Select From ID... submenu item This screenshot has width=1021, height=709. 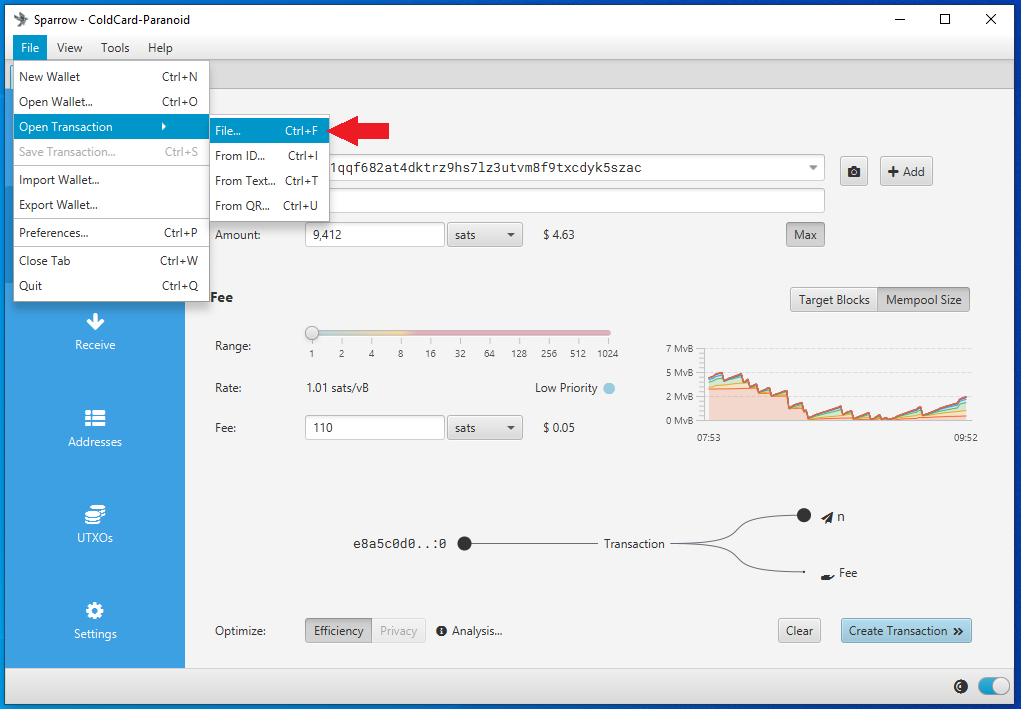pyautogui.click(x=269, y=156)
